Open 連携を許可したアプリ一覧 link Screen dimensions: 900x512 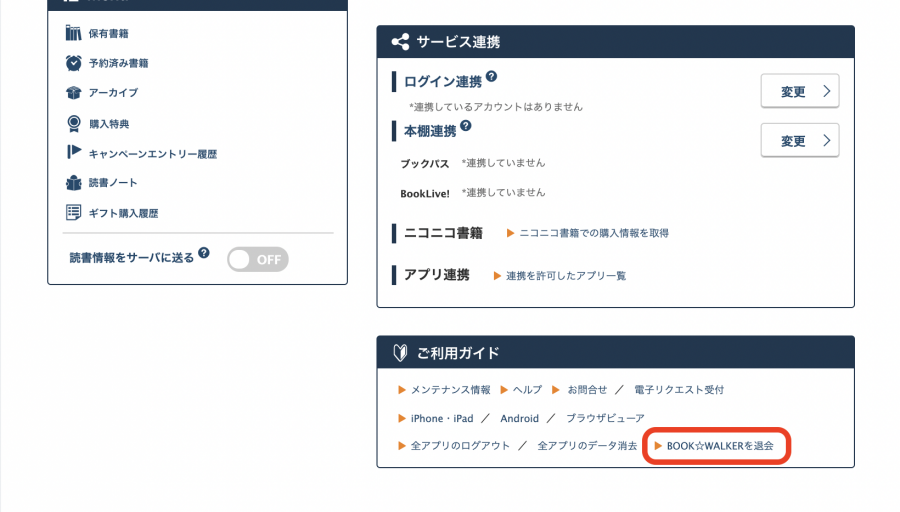click(x=566, y=276)
